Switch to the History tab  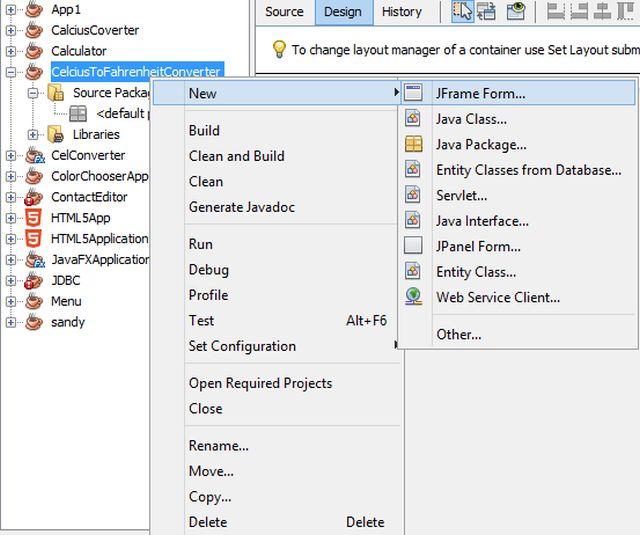[402, 12]
